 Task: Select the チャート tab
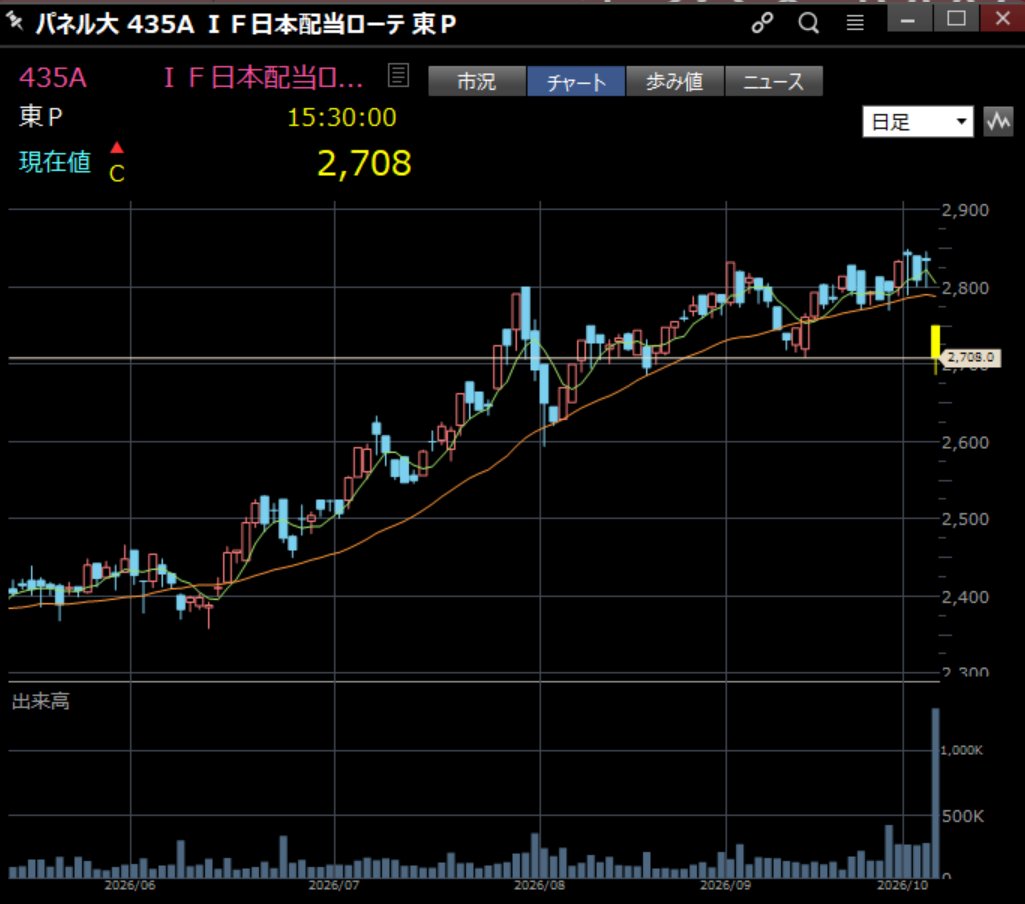pyautogui.click(x=576, y=82)
